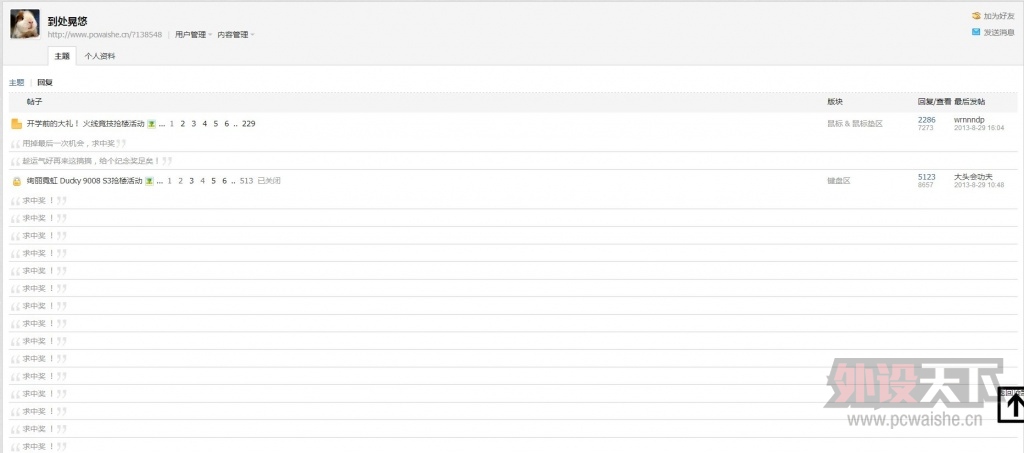This screenshot has height=453, width=1024.
Task: Open the 绚丽霓虹 Ducky 9008 S3 thread
Action: tap(84, 181)
